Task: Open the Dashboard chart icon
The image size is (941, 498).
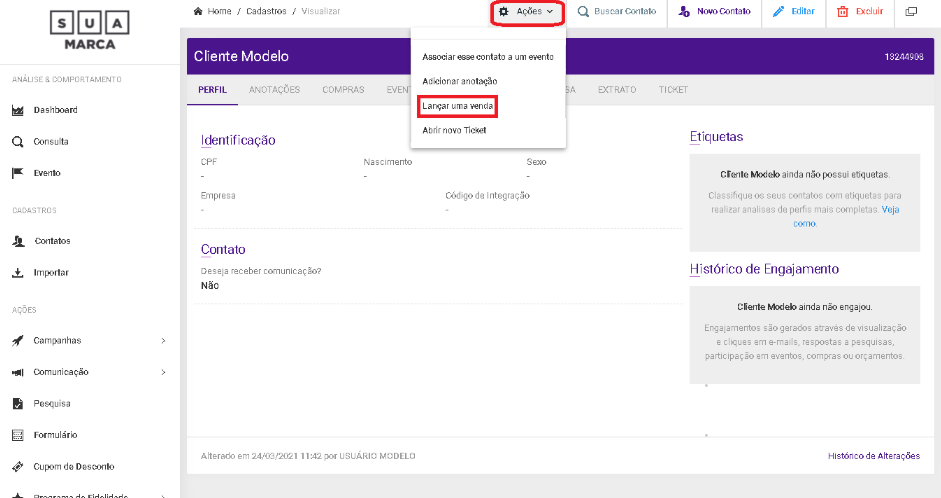Action: pos(18,110)
